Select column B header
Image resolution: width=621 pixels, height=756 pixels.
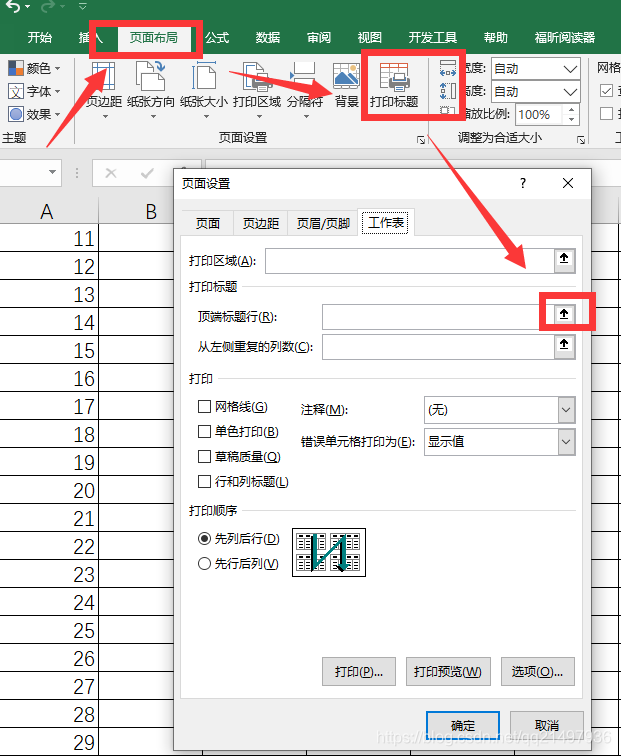point(151,211)
